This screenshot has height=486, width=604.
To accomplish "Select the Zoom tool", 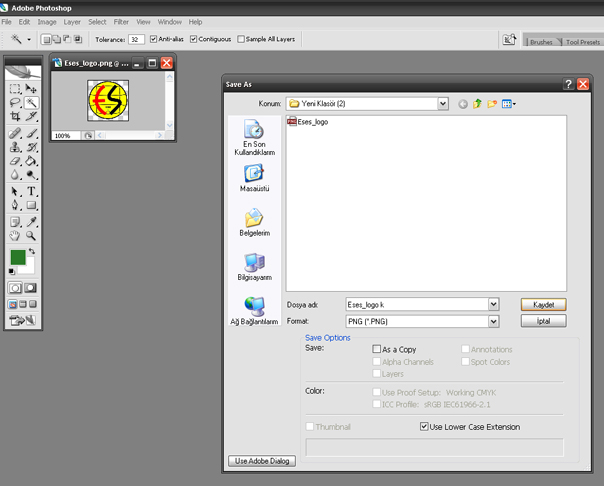I will click(31, 236).
